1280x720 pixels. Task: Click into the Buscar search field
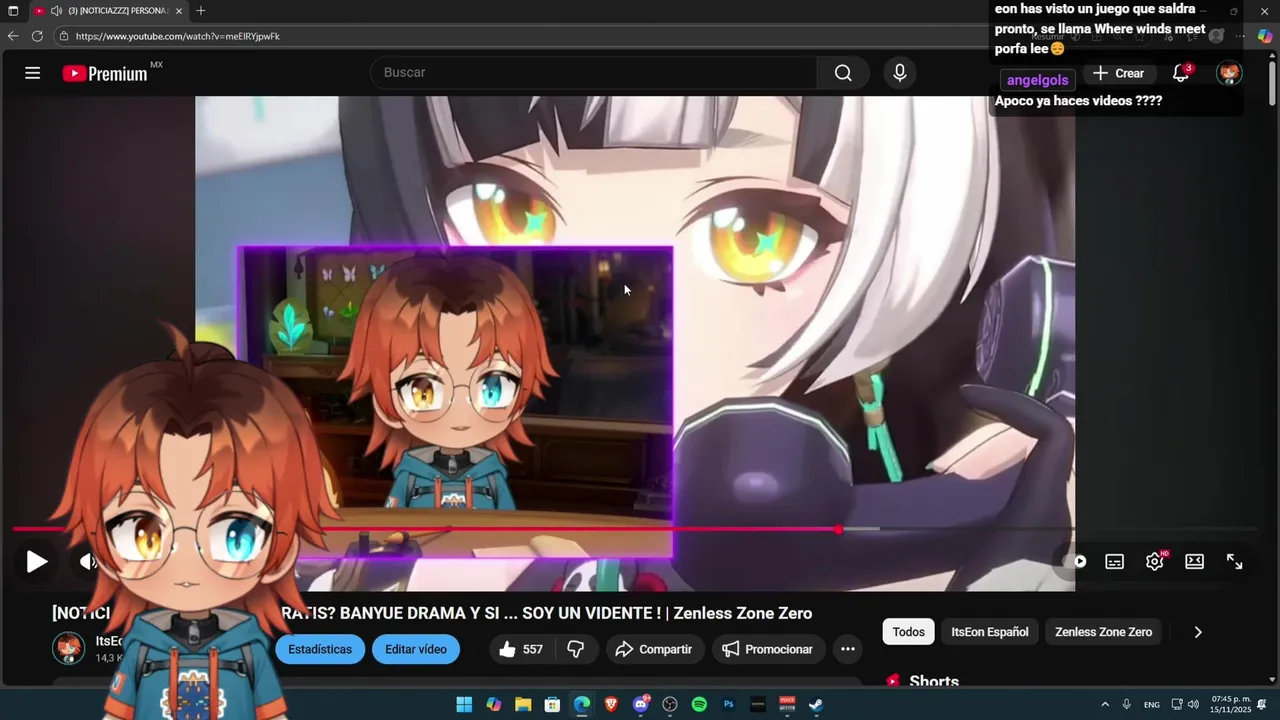pyautogui.click(x=594, y=73)
